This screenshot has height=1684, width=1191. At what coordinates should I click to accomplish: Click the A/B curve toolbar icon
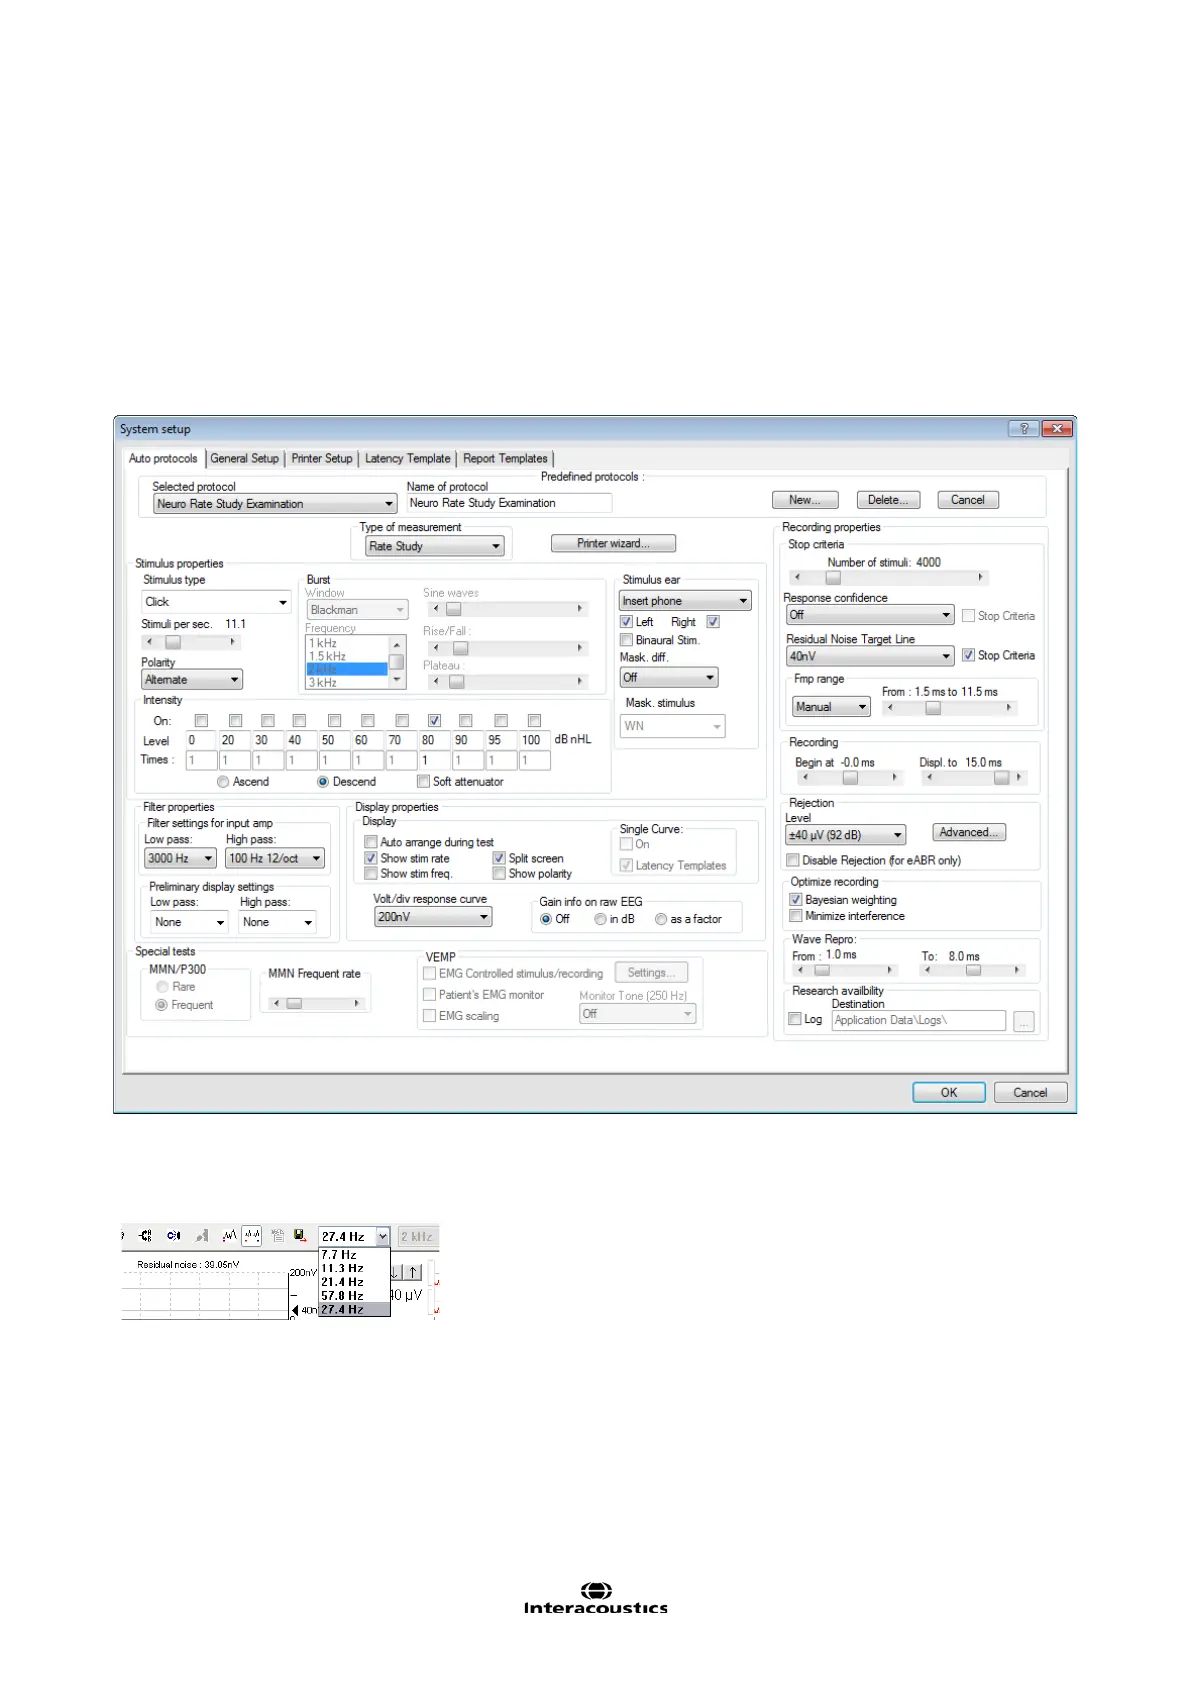(145, 1236)
